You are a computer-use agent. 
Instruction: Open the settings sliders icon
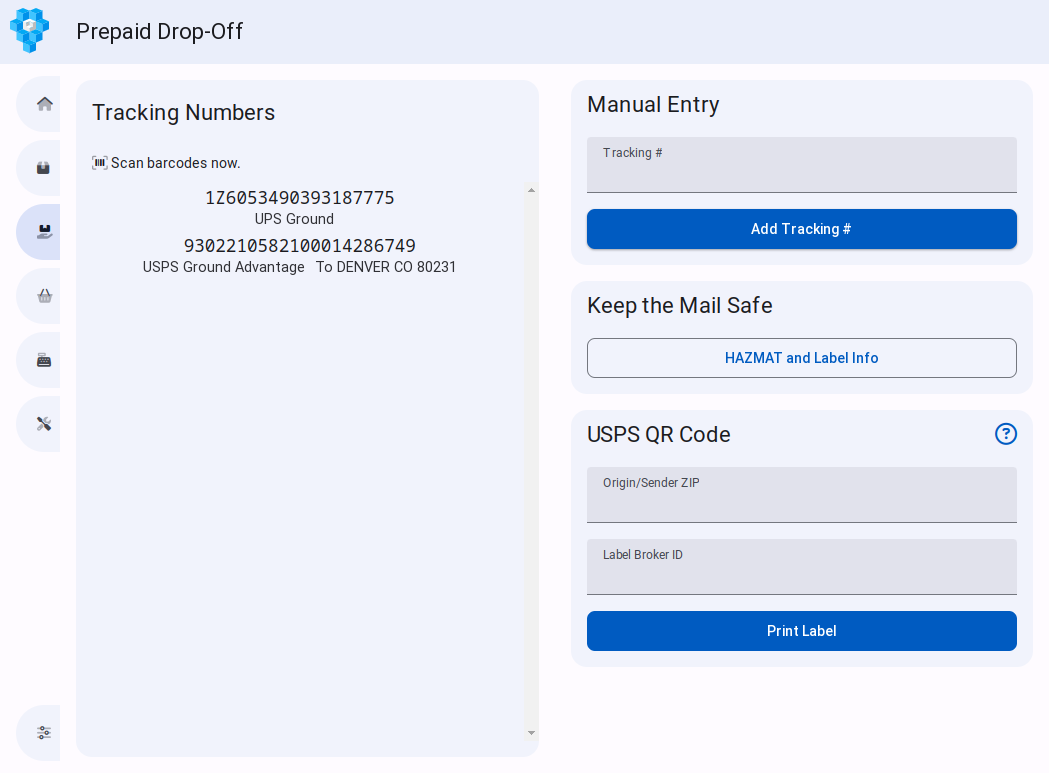pos(44,732)
